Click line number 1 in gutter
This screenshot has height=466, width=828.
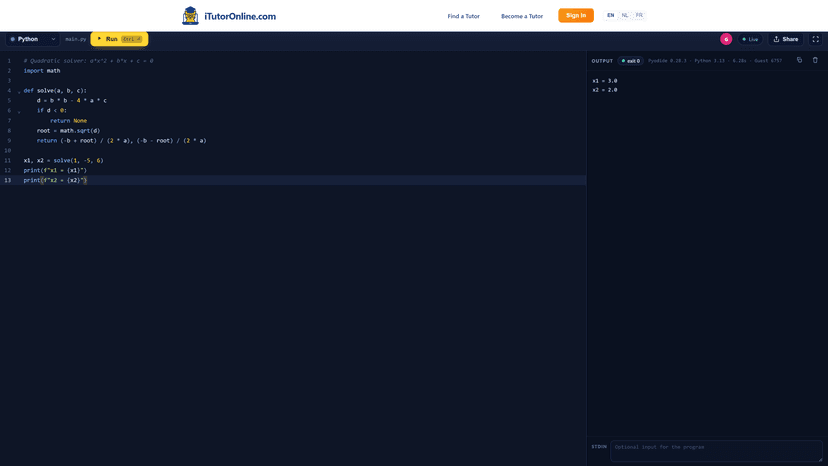(8, 61)
